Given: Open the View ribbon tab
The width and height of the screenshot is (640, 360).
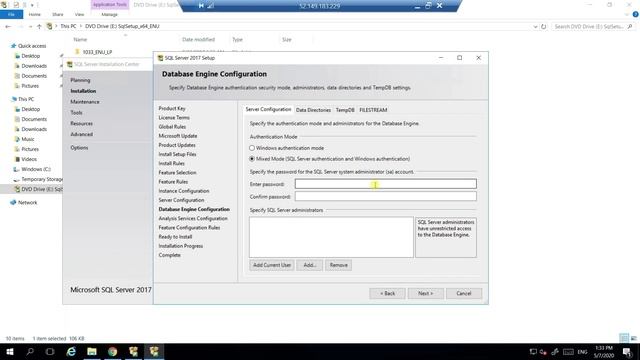Looking at the screenshot, I should click(x=79, y=15).
